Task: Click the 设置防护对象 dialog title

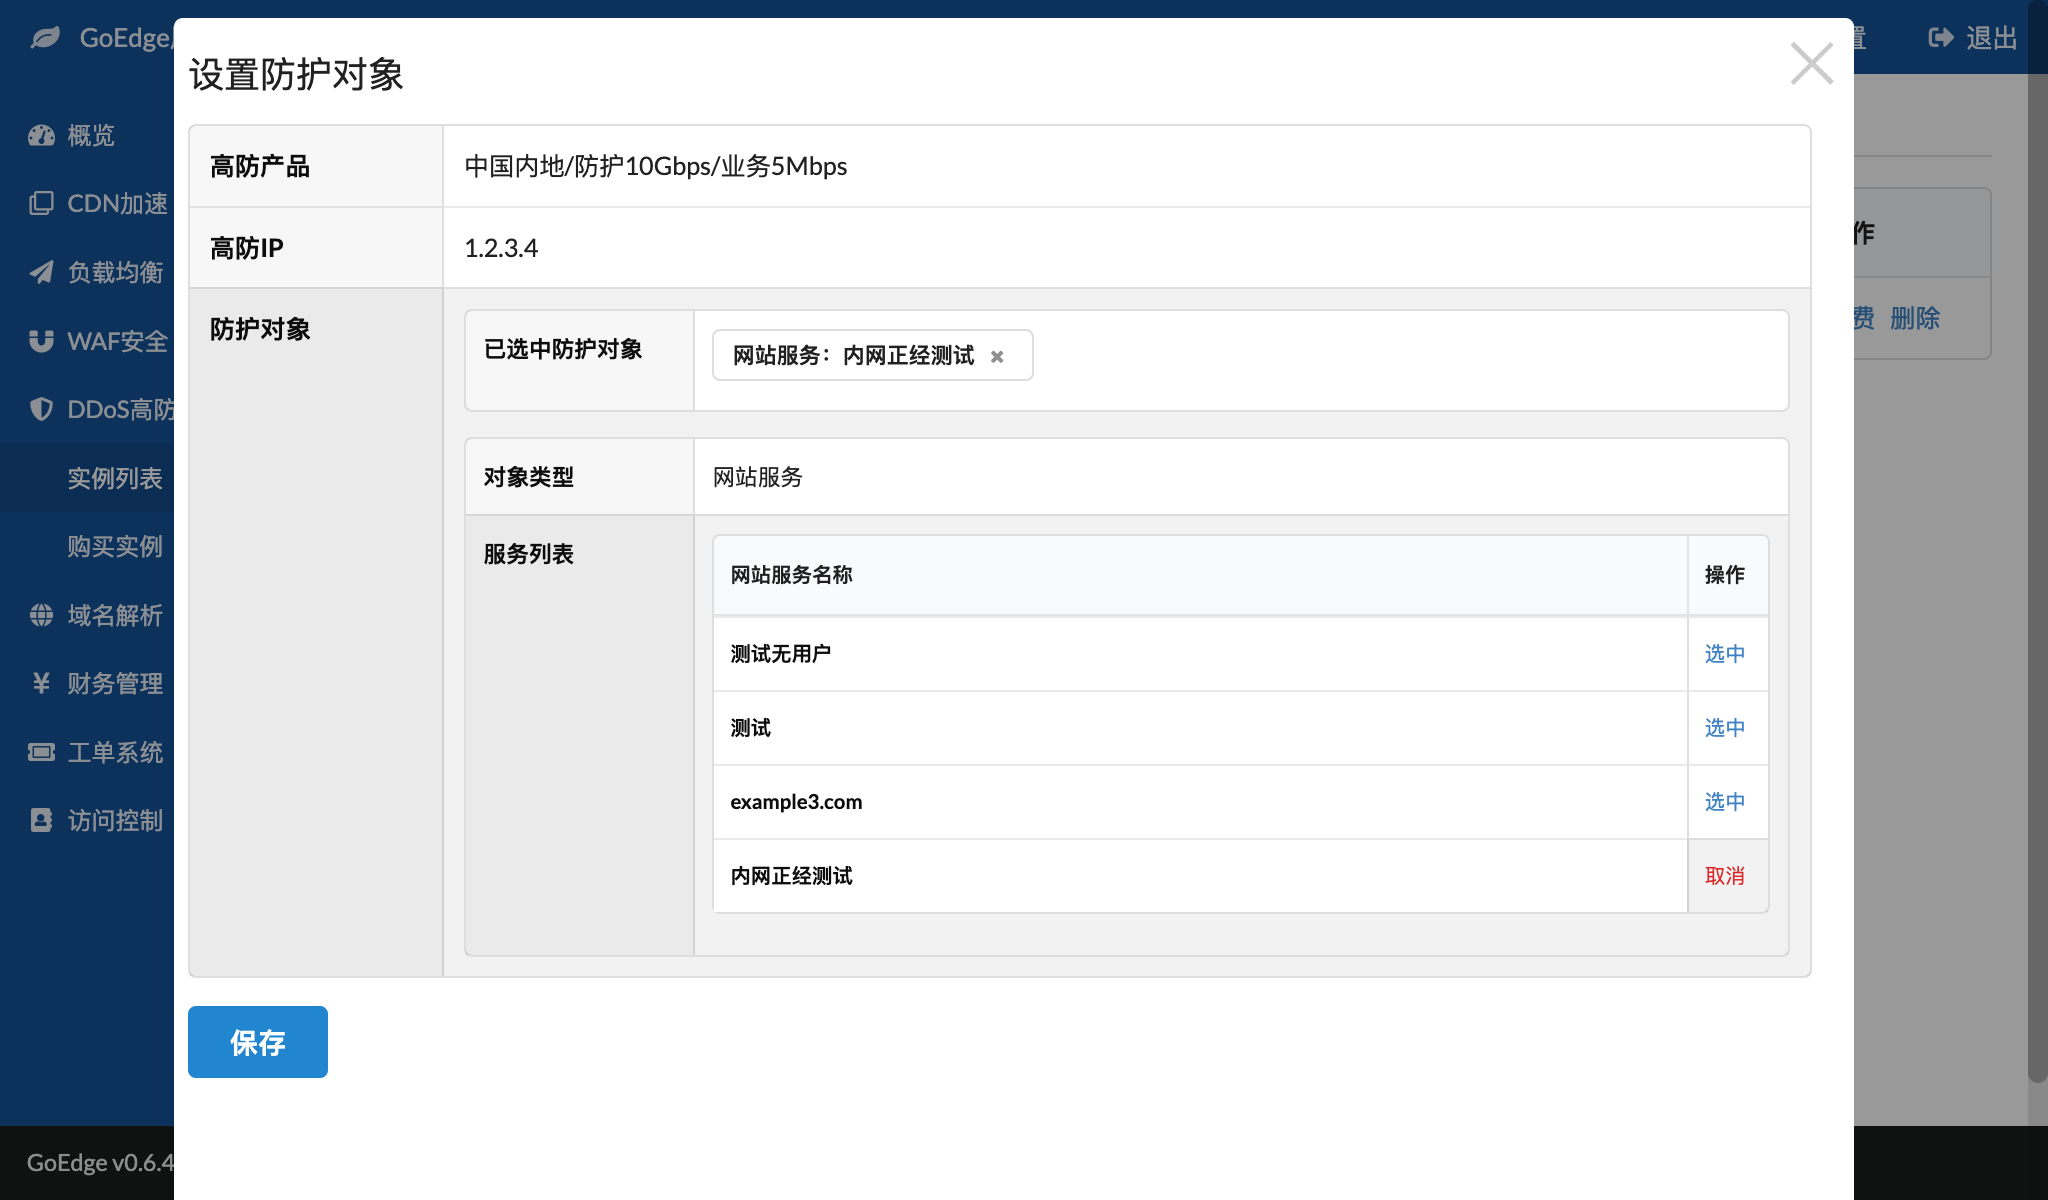Action: (x=296, y=75)
